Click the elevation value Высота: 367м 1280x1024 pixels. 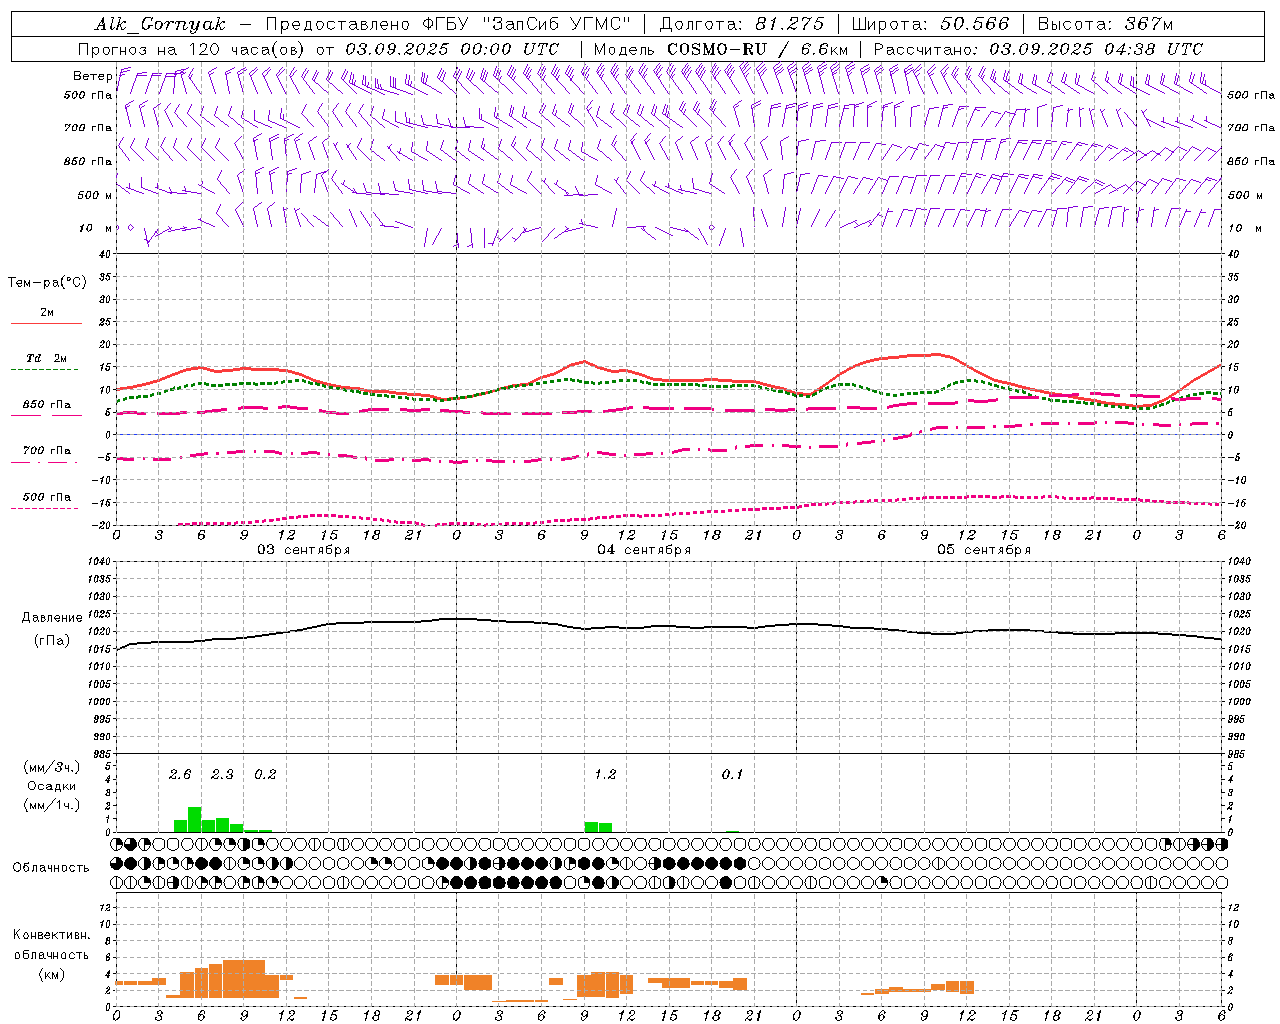click(x=1105, y=24)
